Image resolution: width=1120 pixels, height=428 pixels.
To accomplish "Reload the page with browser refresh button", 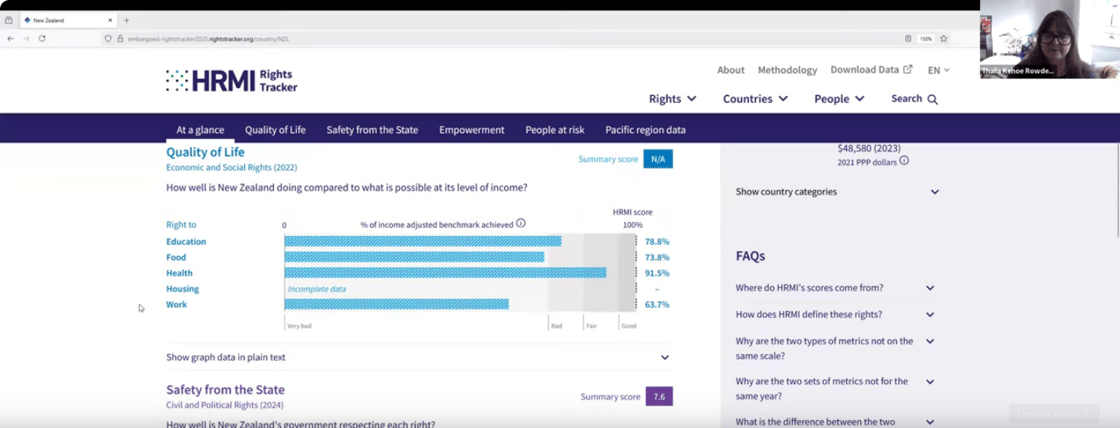I will (42, 38).
